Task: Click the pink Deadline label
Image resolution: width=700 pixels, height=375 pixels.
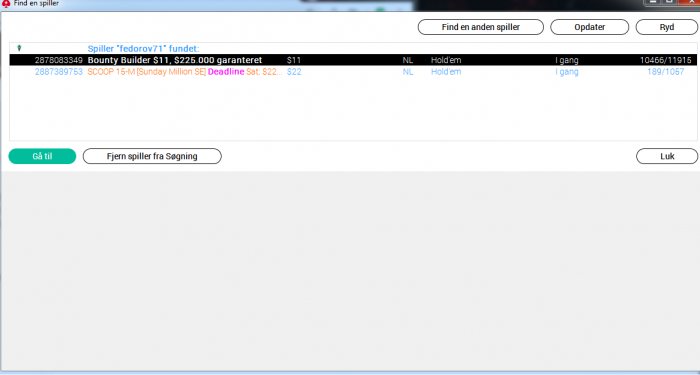Action: (x=226, y=71)
